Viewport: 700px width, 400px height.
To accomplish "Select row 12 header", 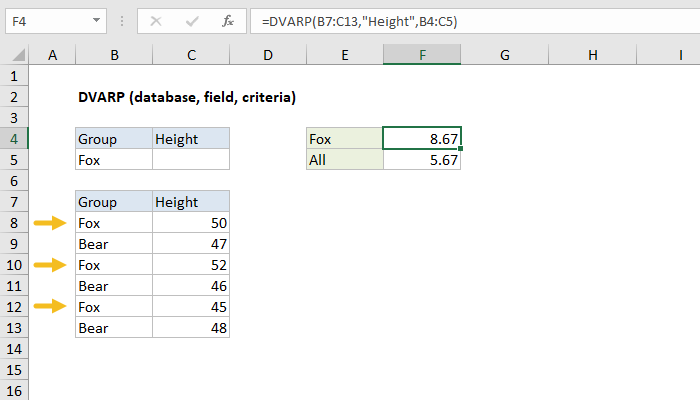I will point(14,307).
